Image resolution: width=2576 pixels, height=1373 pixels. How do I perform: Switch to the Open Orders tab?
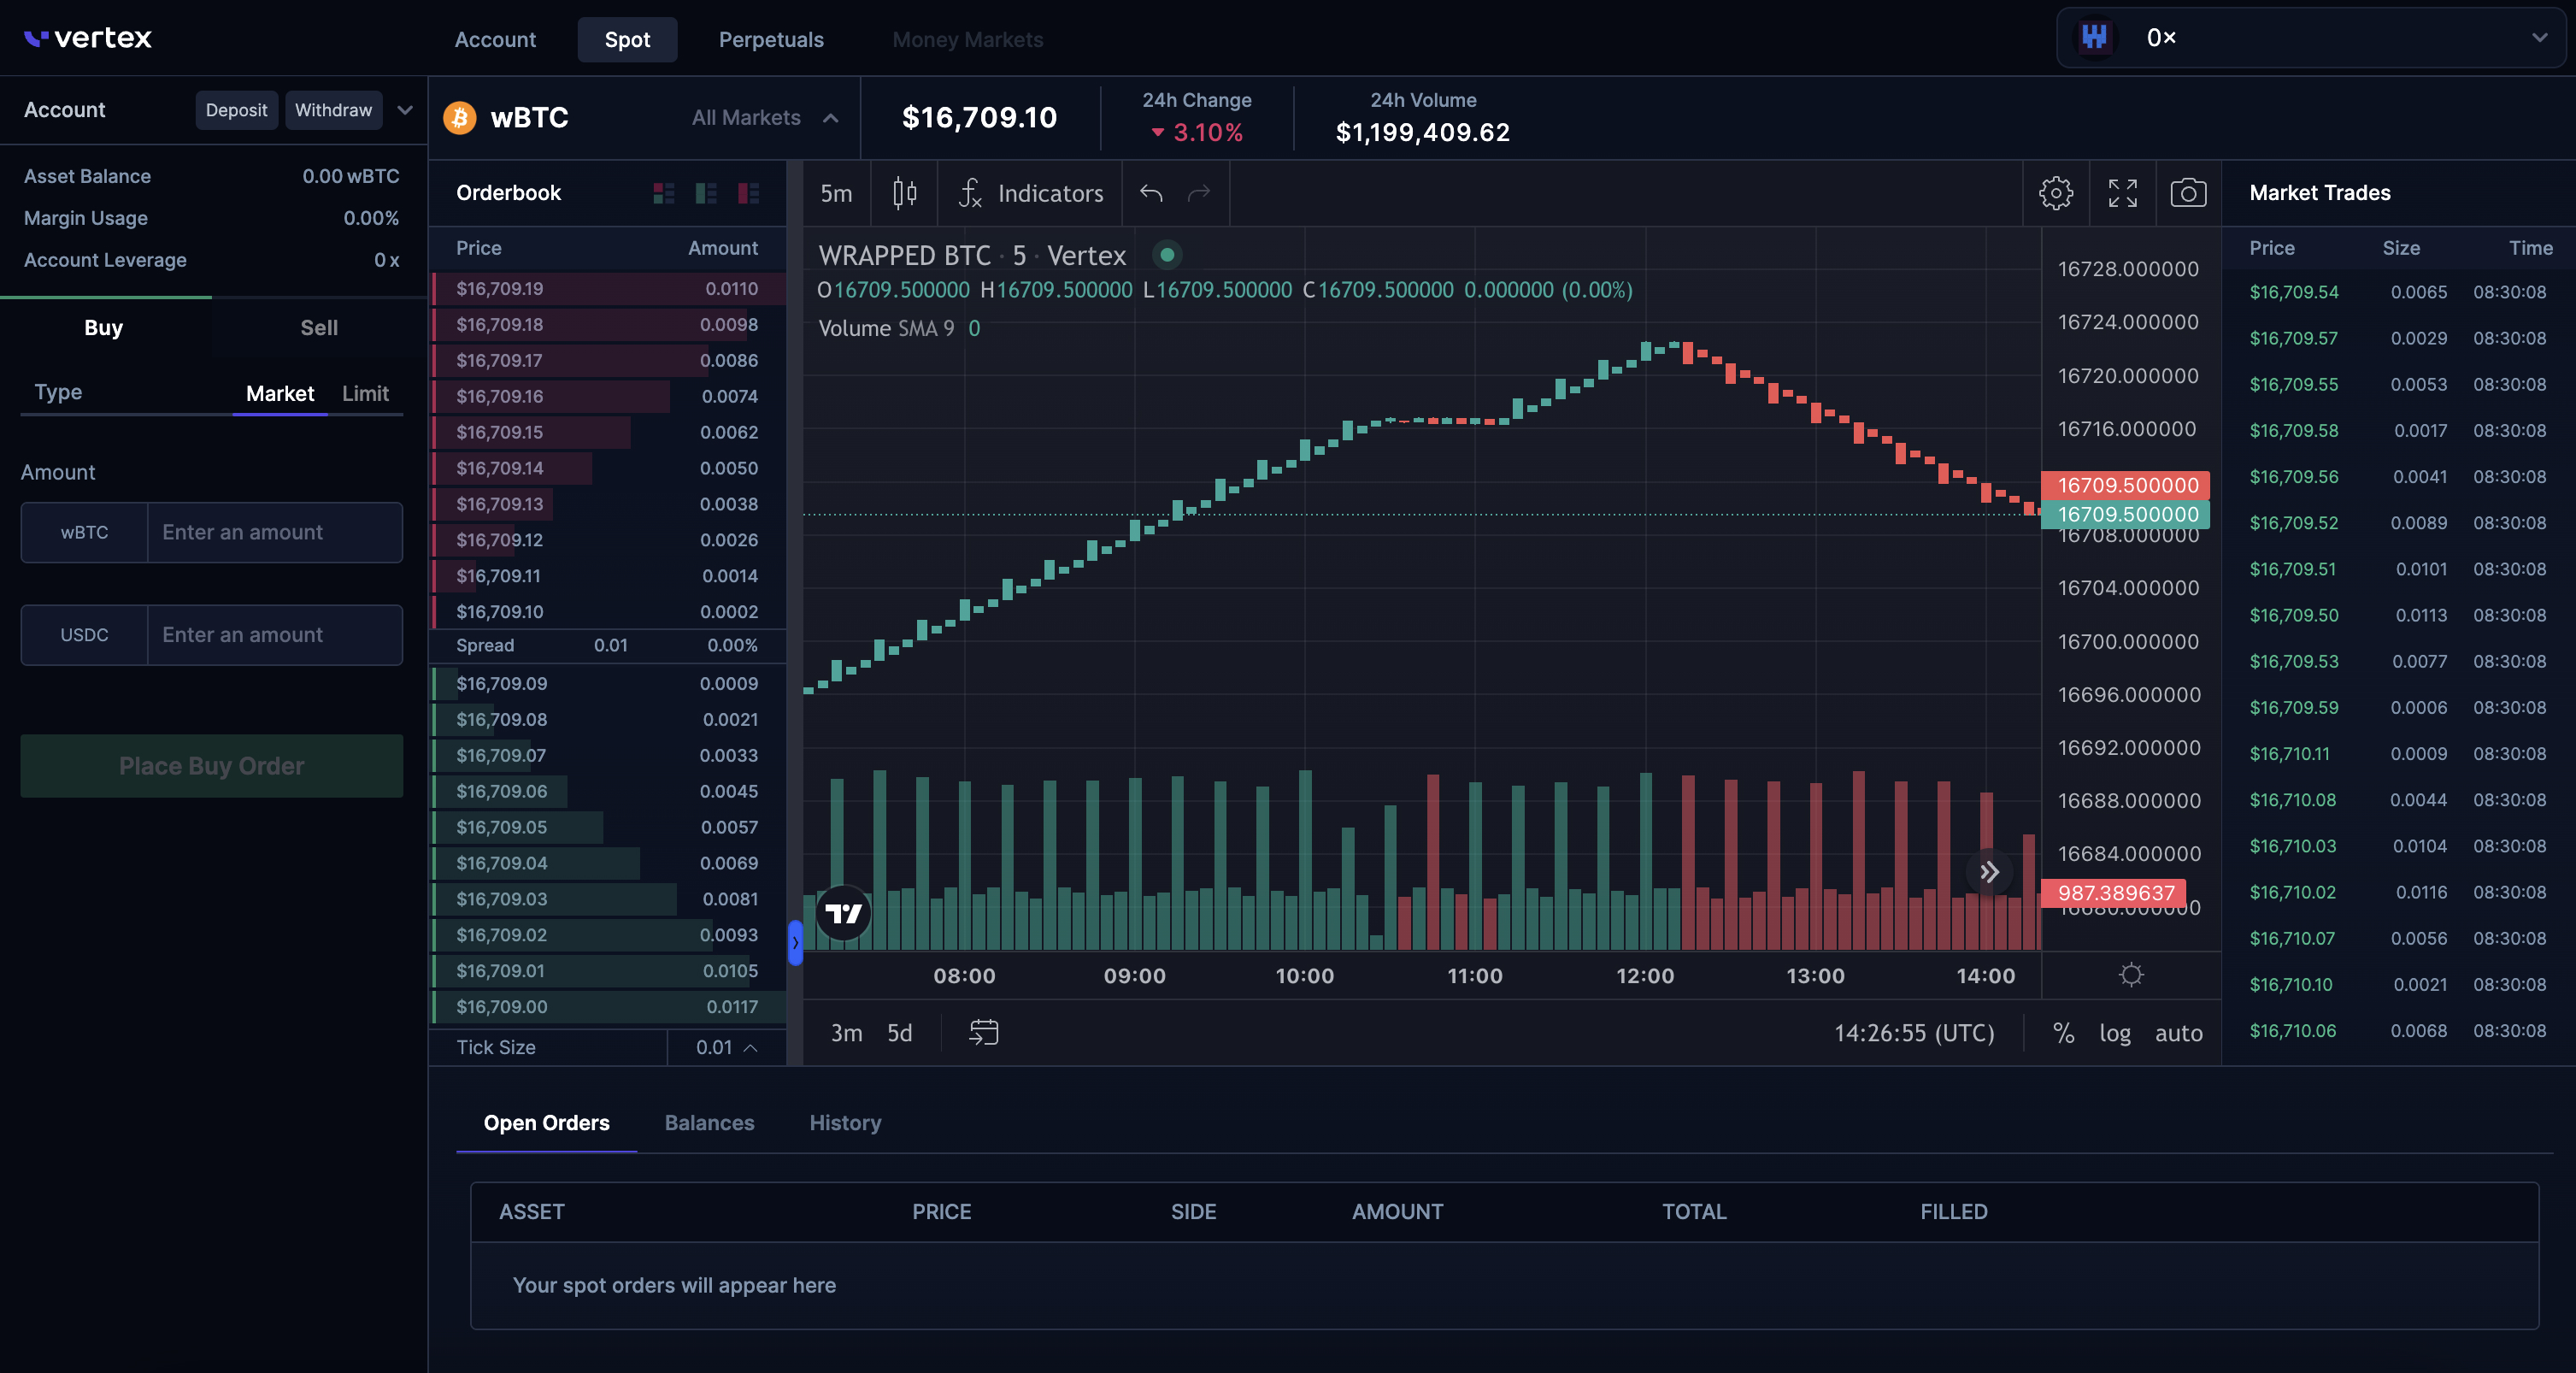coord(546,1123)
